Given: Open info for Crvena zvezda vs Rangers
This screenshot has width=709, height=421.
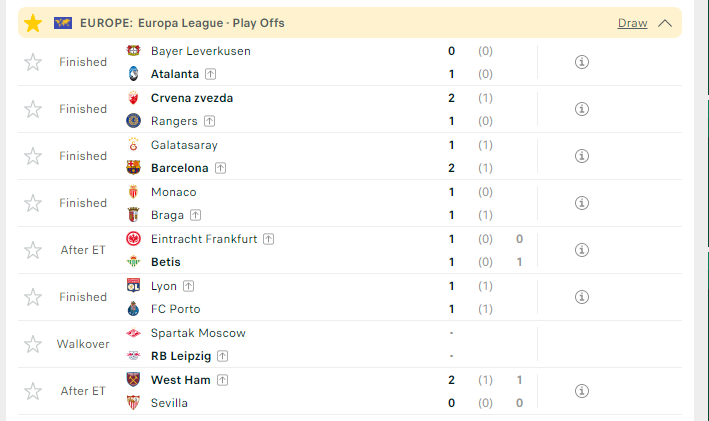Looking at the screenshot, I should (x=581, y=109).
